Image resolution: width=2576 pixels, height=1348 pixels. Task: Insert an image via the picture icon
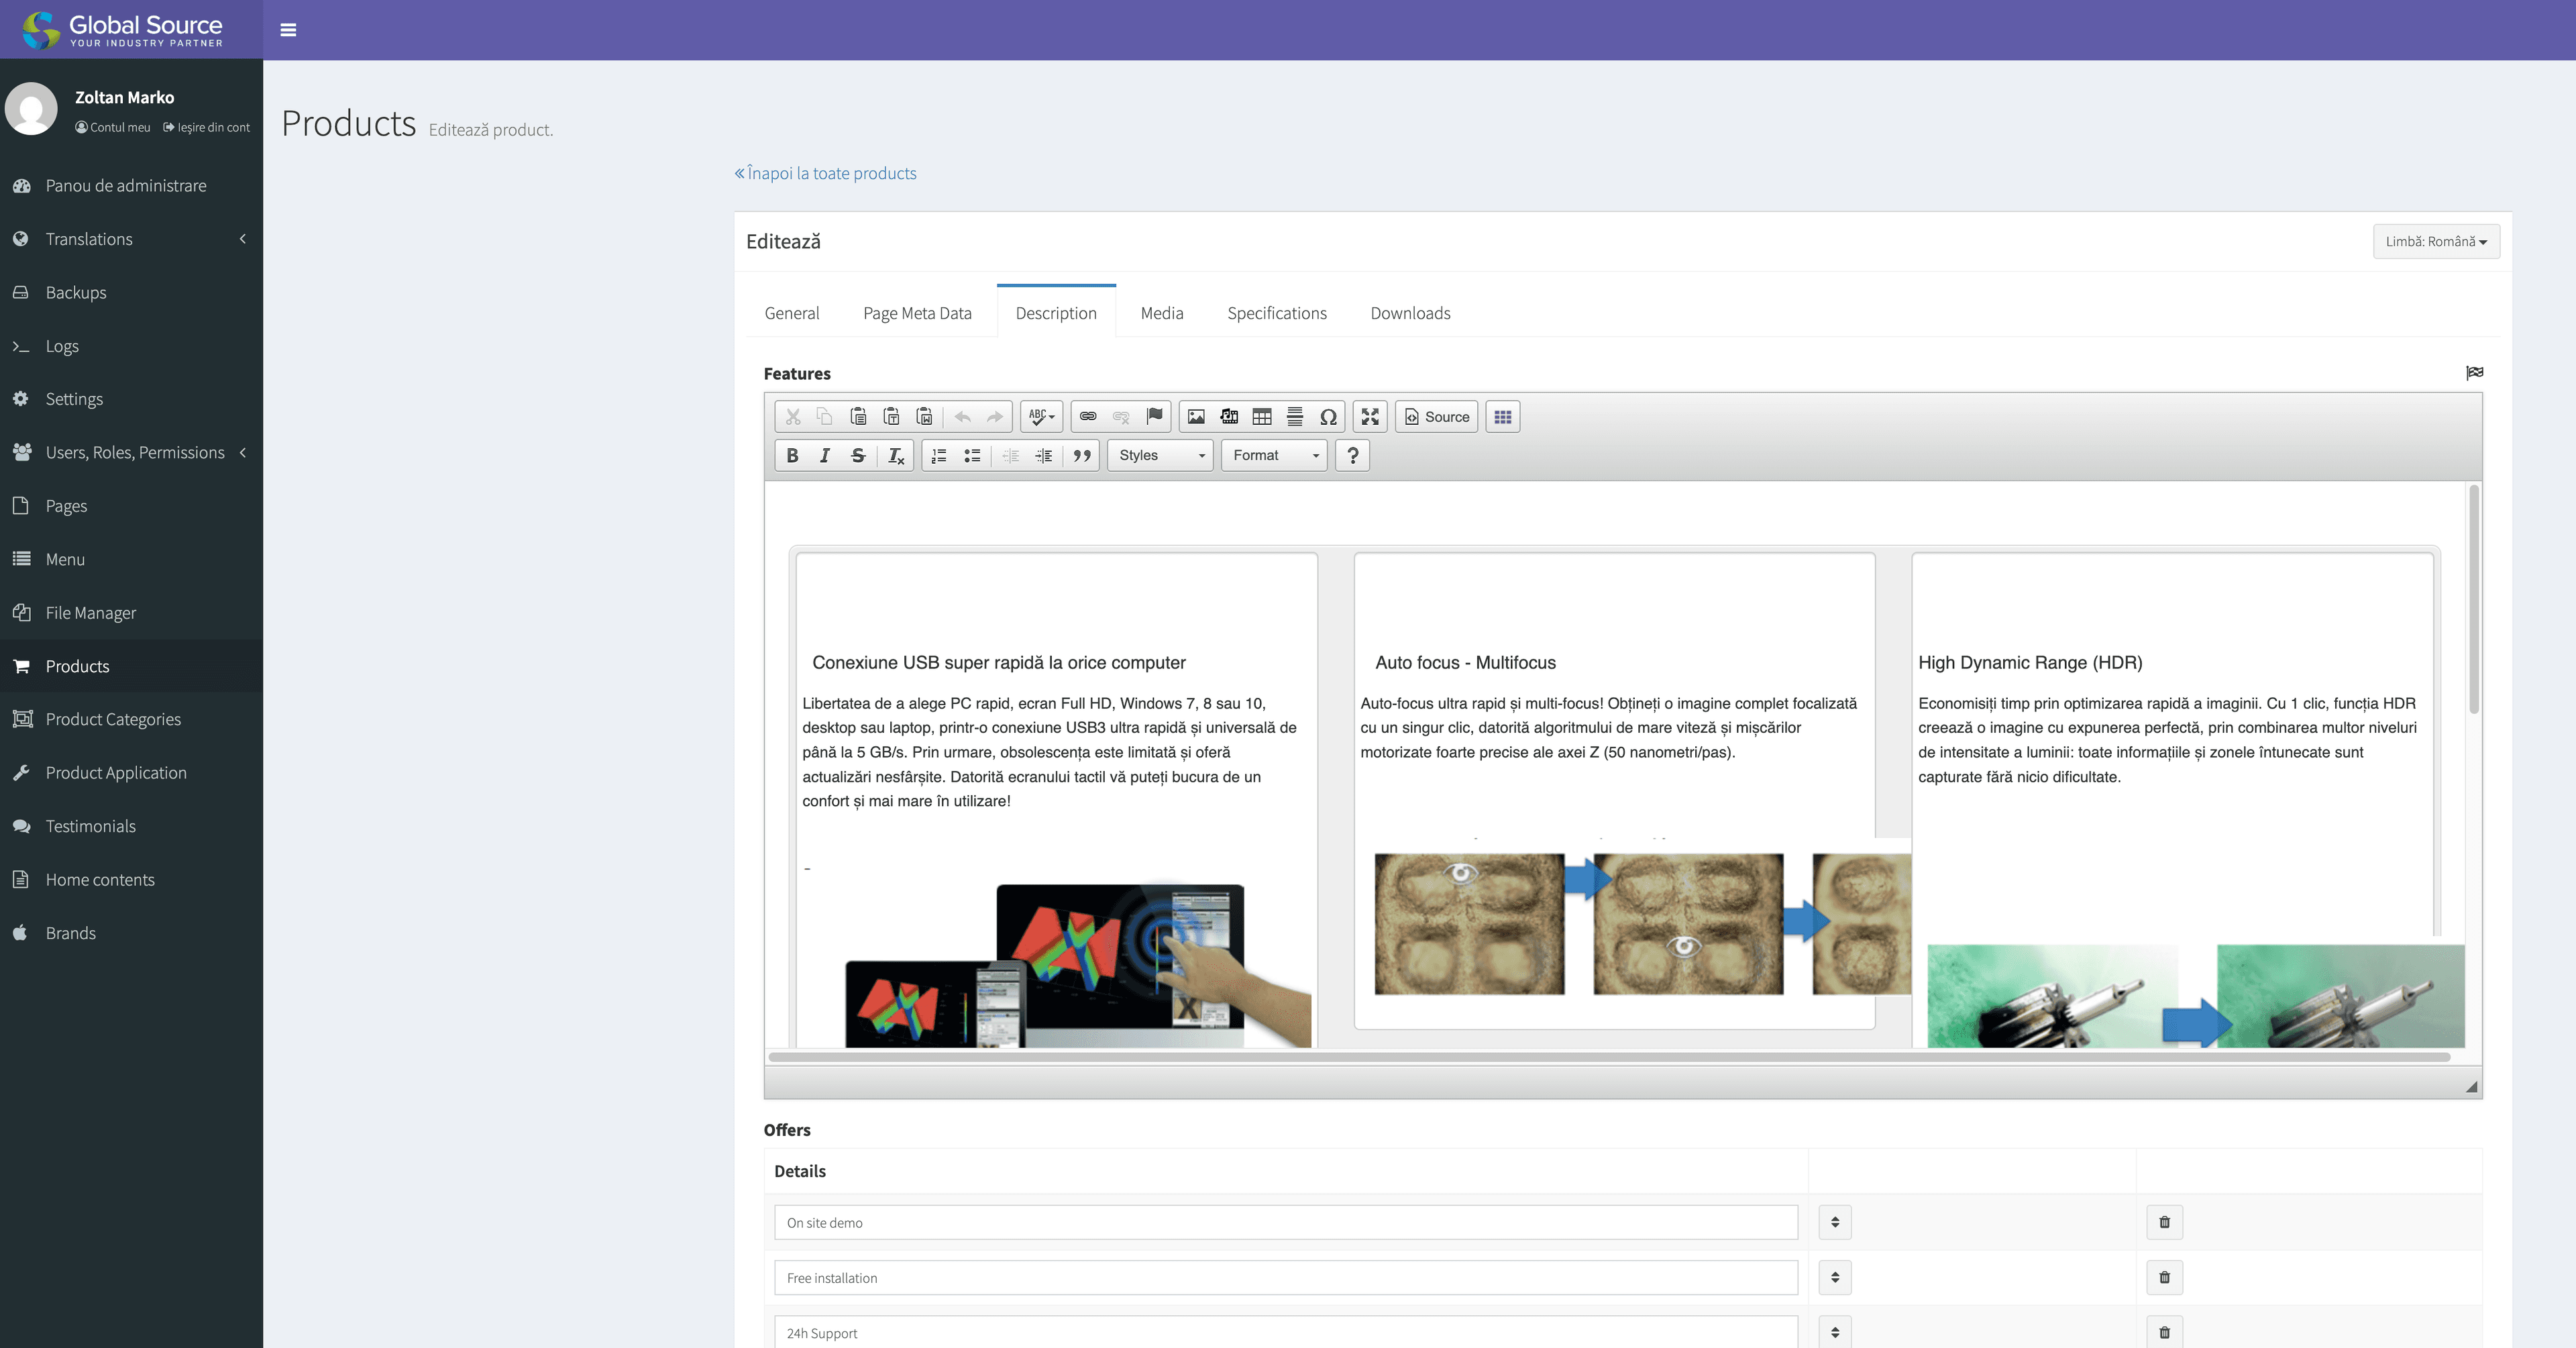coord(1196,417)
